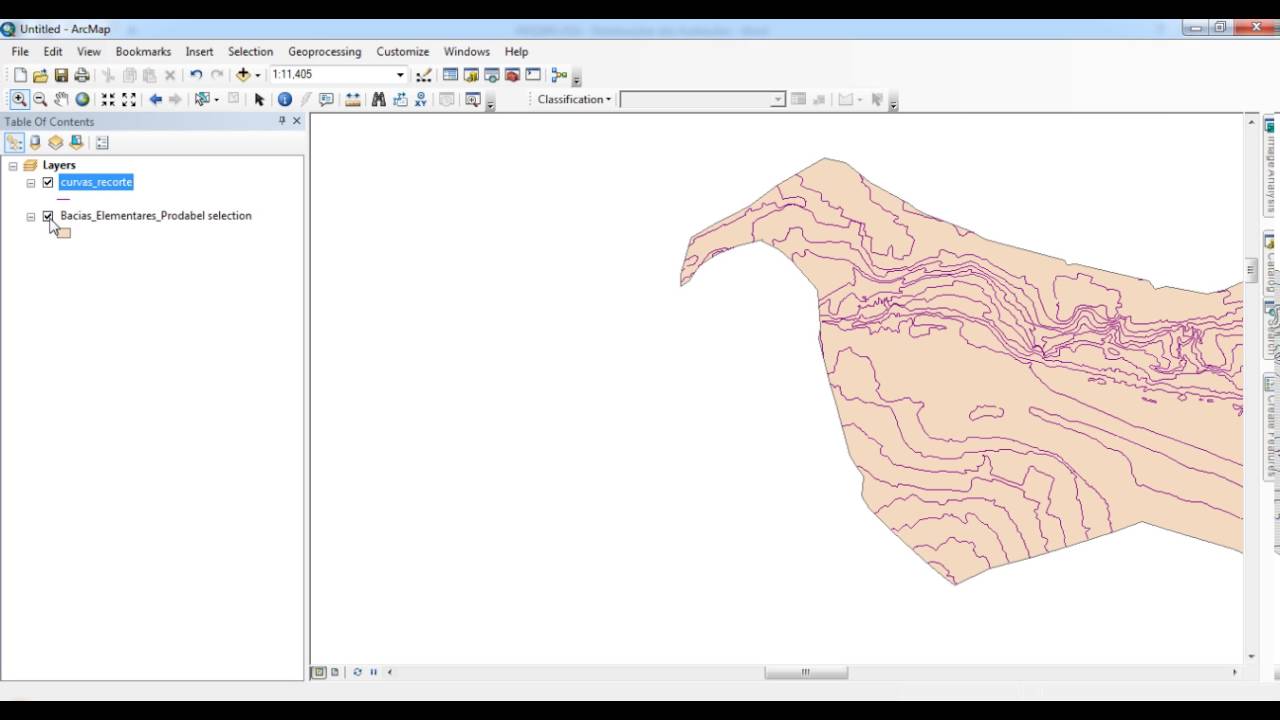
Task: Zoom to Full Extent globe
Action: 82,99
